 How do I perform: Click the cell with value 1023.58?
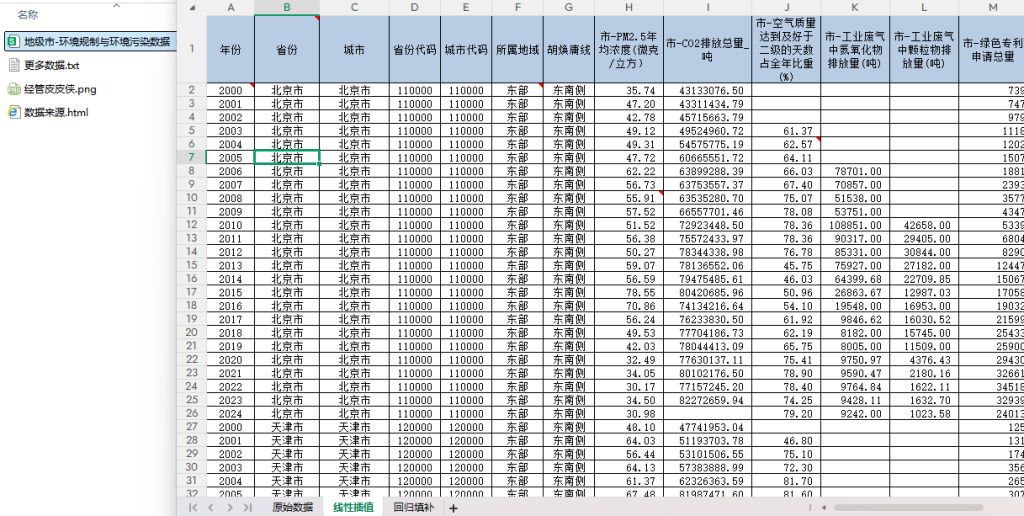click(923, 413)
